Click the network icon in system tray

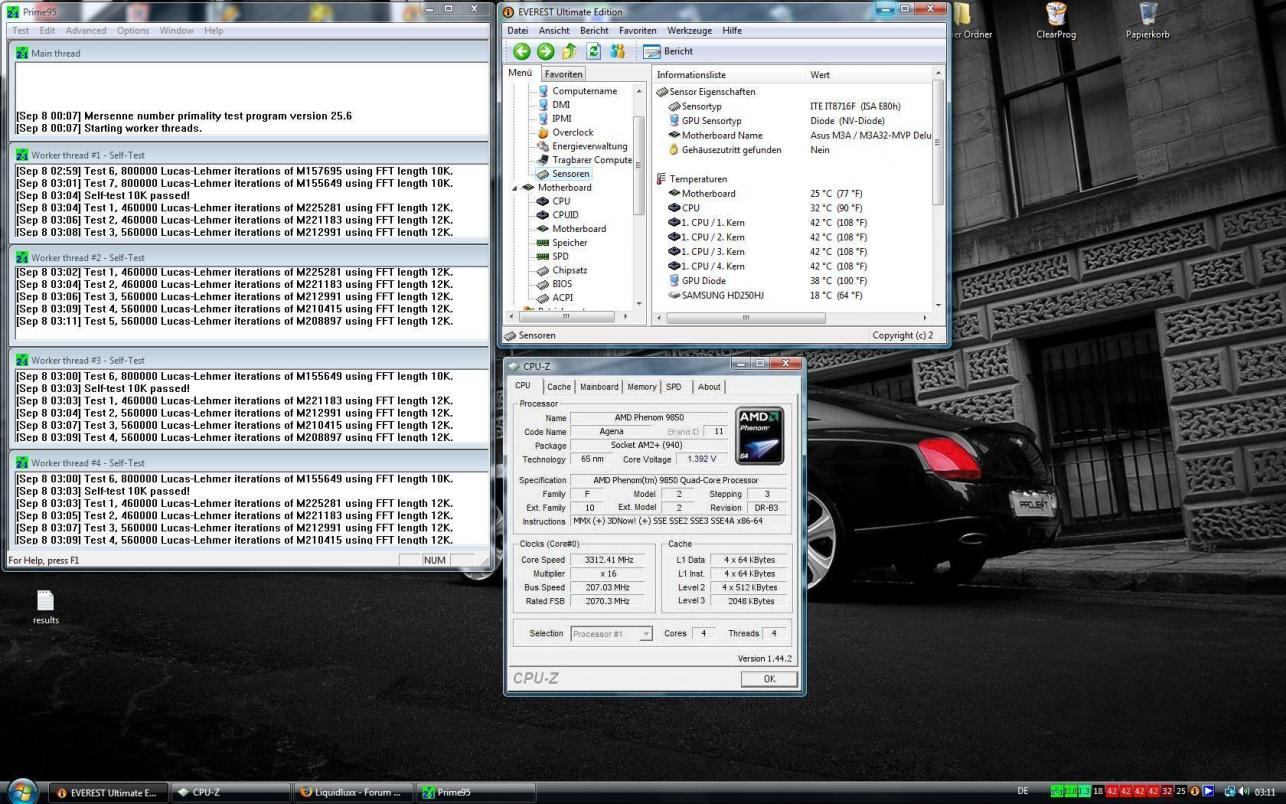point(1229,792)
